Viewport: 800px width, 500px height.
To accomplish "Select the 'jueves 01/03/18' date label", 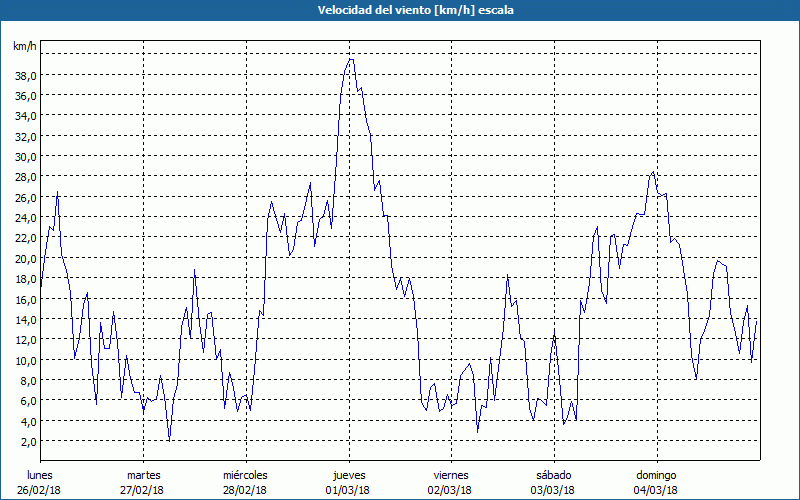I will point(348,482).
